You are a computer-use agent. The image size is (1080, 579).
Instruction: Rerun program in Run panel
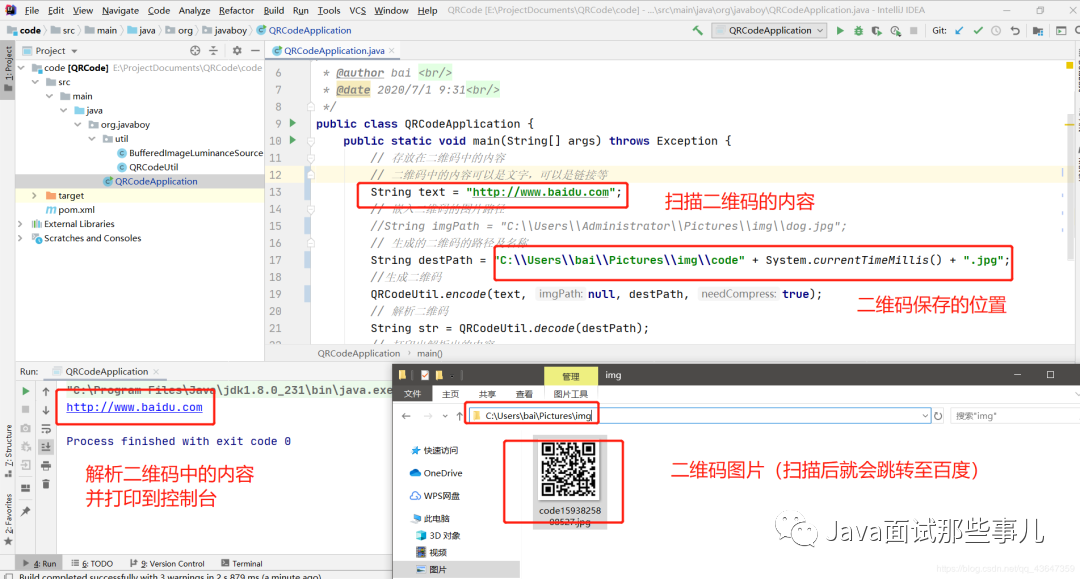(x=25, y=391)
